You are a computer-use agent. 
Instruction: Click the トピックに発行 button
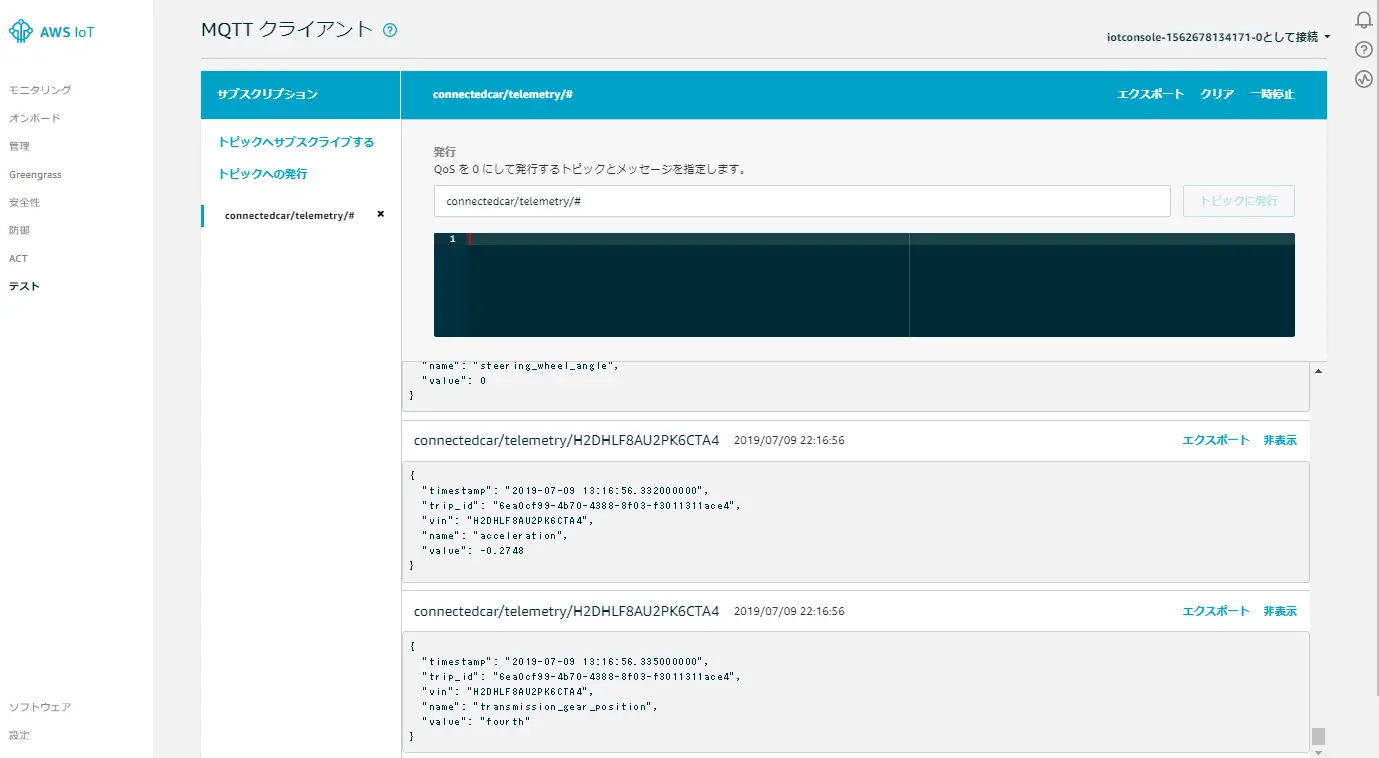[x=1239, y=201]
